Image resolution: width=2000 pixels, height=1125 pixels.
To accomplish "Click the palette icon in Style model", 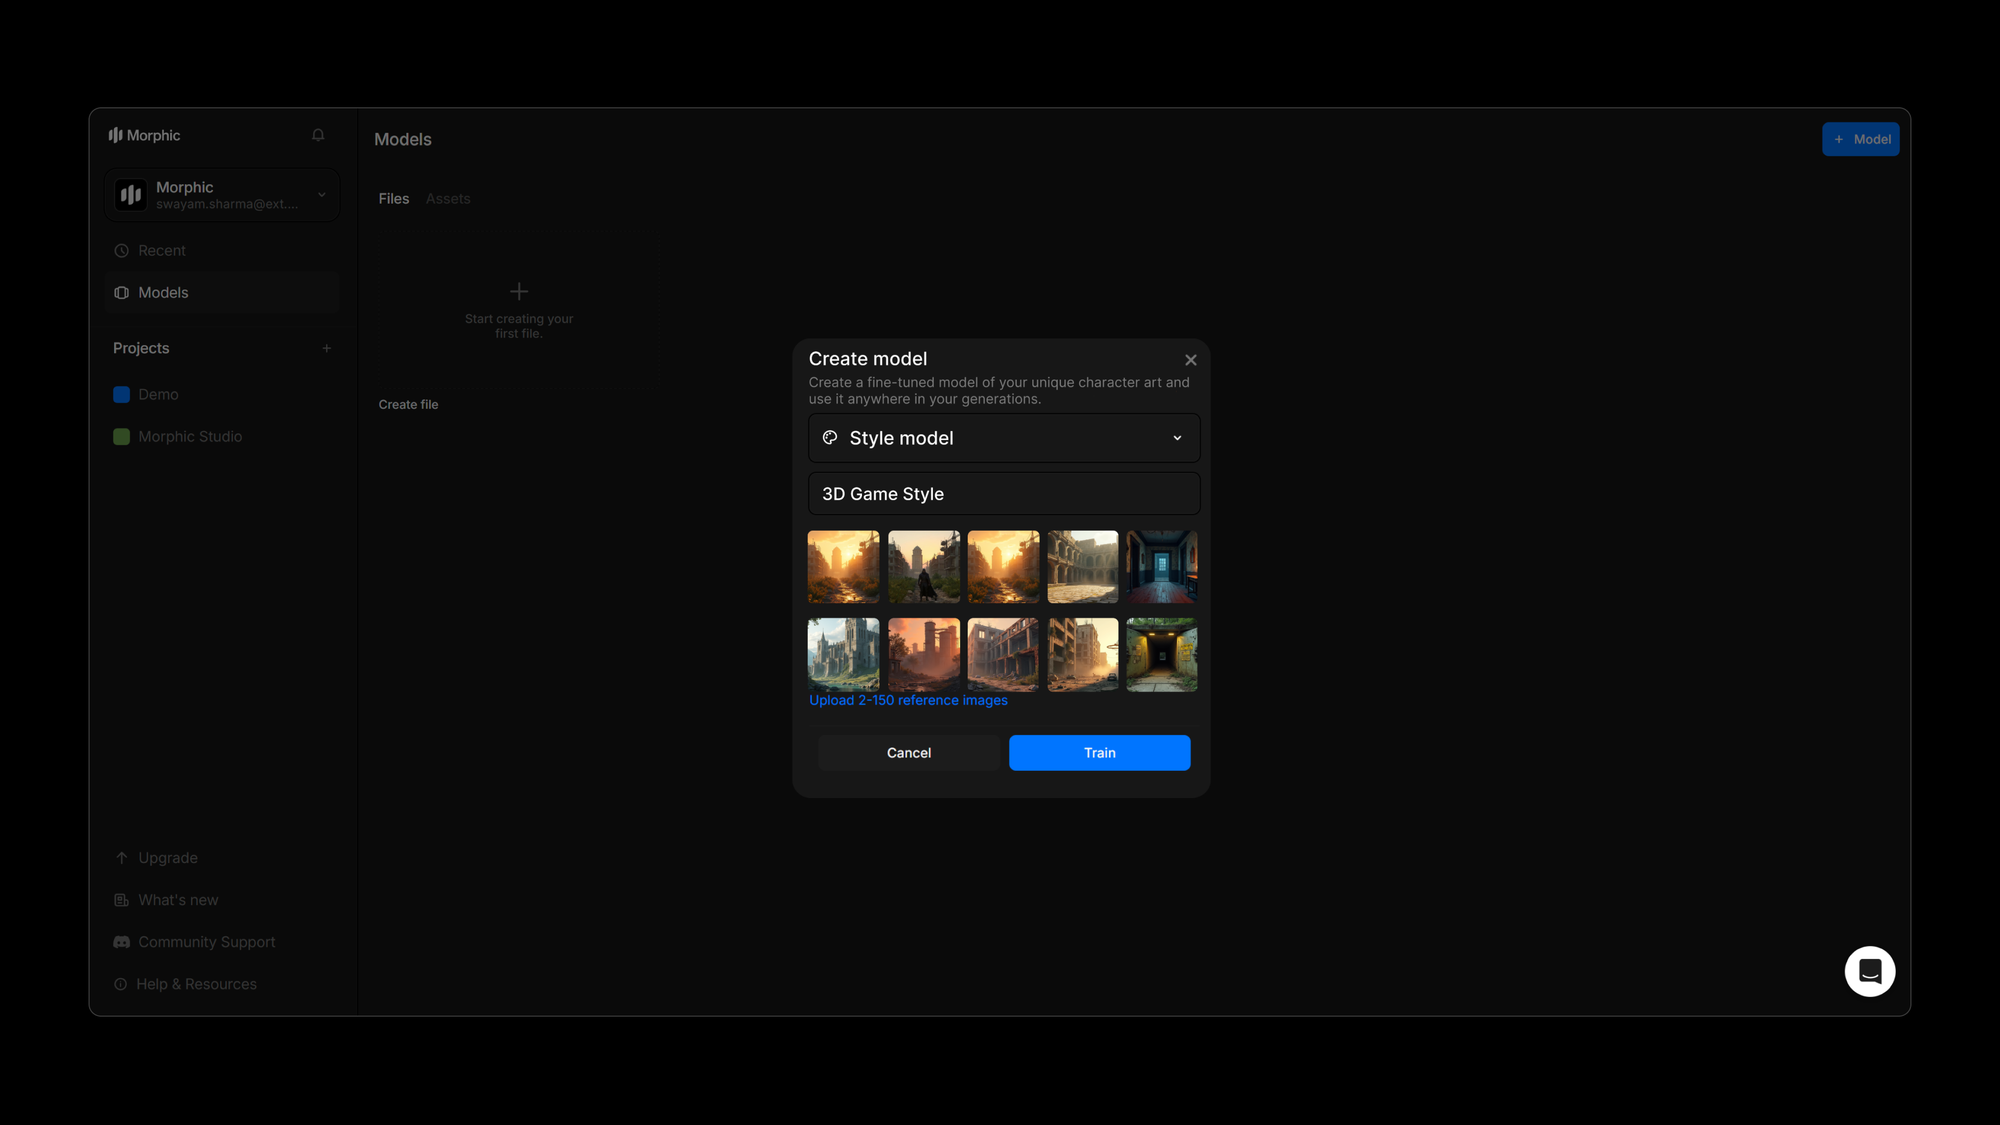I will [x=830, y=438].
